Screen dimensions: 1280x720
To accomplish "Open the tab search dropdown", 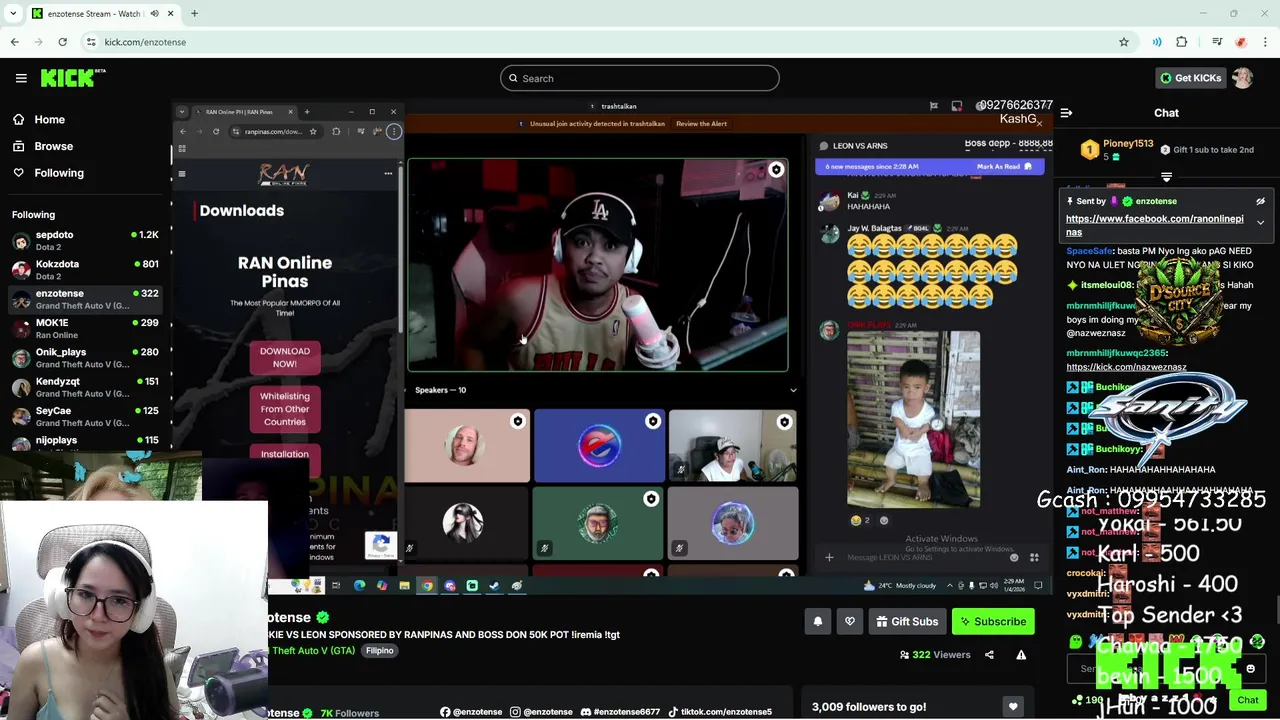I will (13, 14).
